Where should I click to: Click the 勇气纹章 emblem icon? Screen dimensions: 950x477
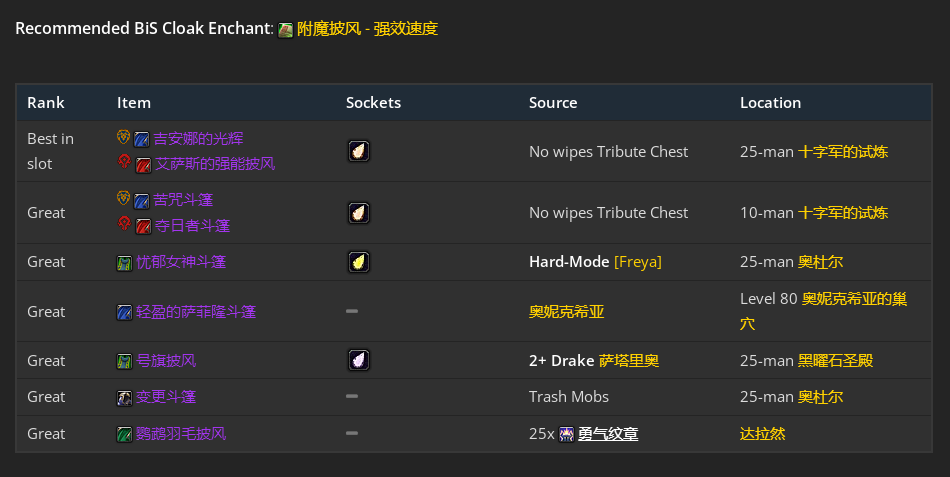tap(567, 434)
